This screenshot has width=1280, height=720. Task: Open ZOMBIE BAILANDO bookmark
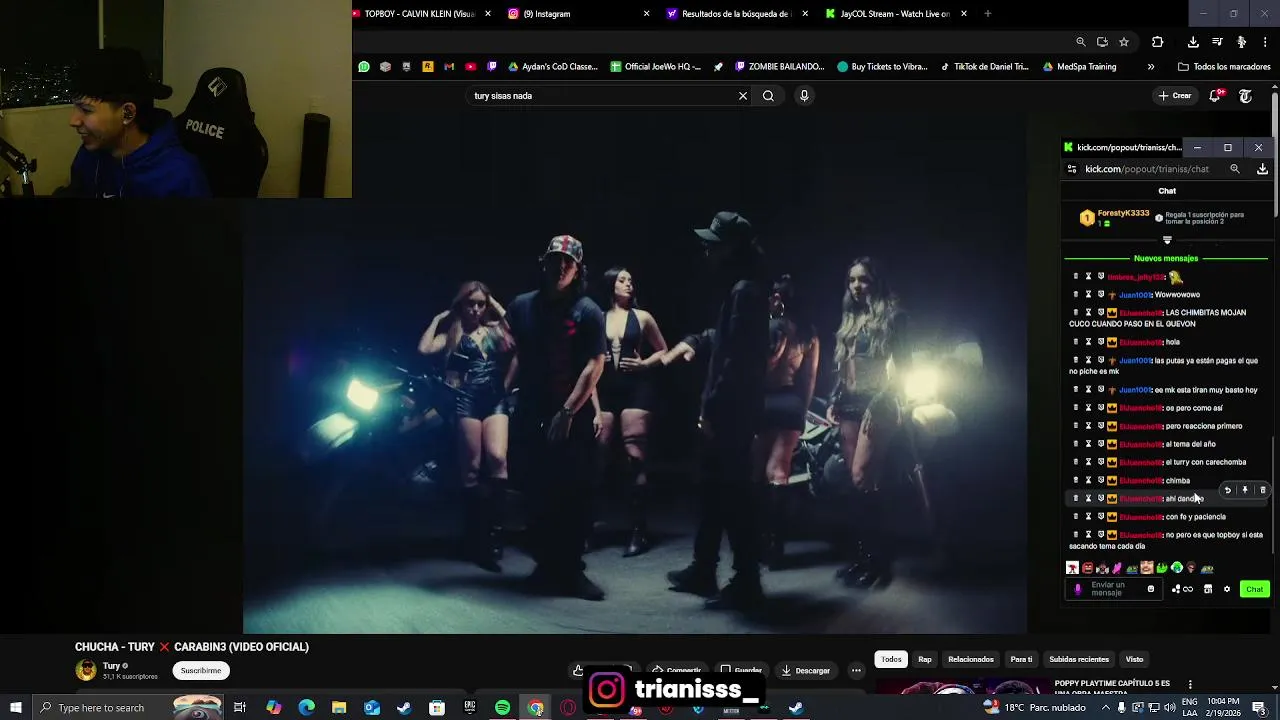pyautogui.click(x=779, y=67)
